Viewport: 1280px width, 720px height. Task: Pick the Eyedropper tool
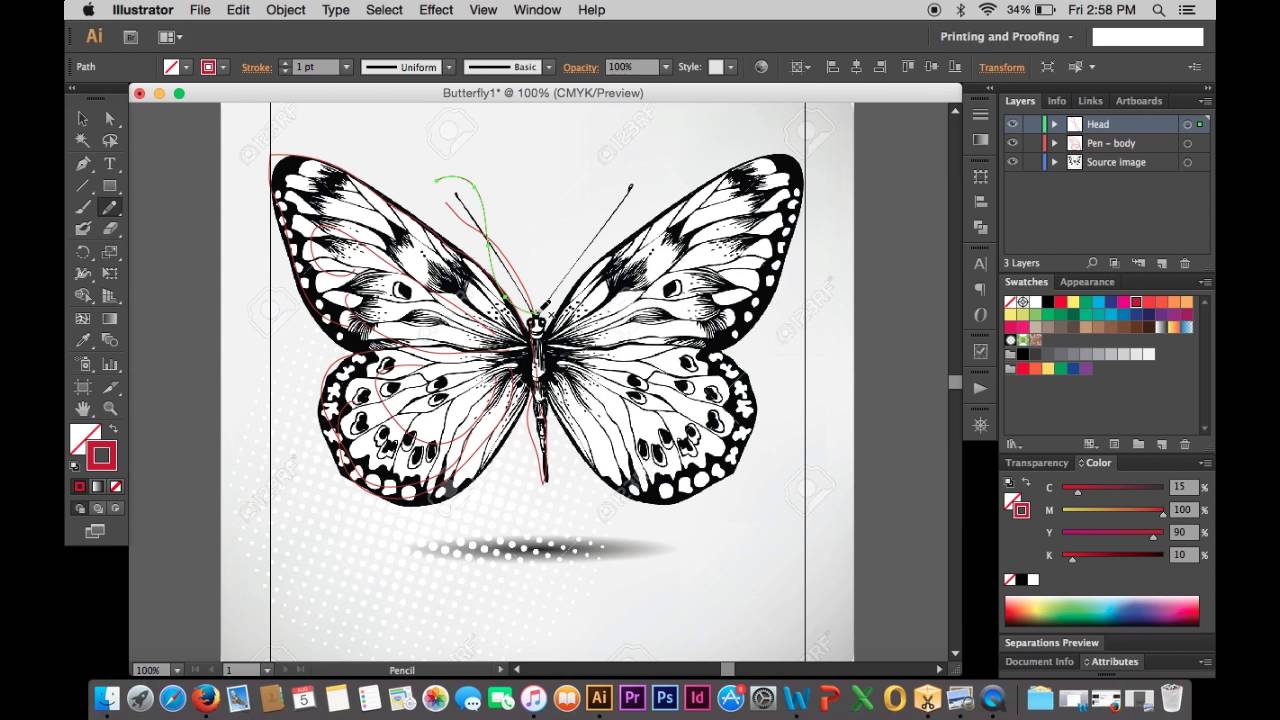(x=84, y=340)
